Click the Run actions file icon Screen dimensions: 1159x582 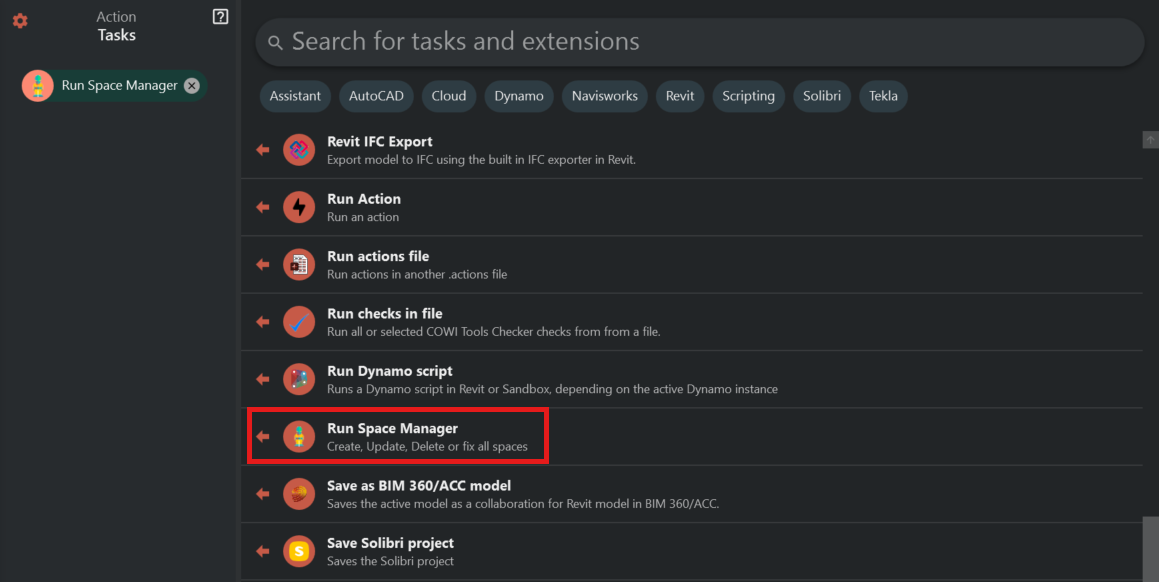click(298, 264)
